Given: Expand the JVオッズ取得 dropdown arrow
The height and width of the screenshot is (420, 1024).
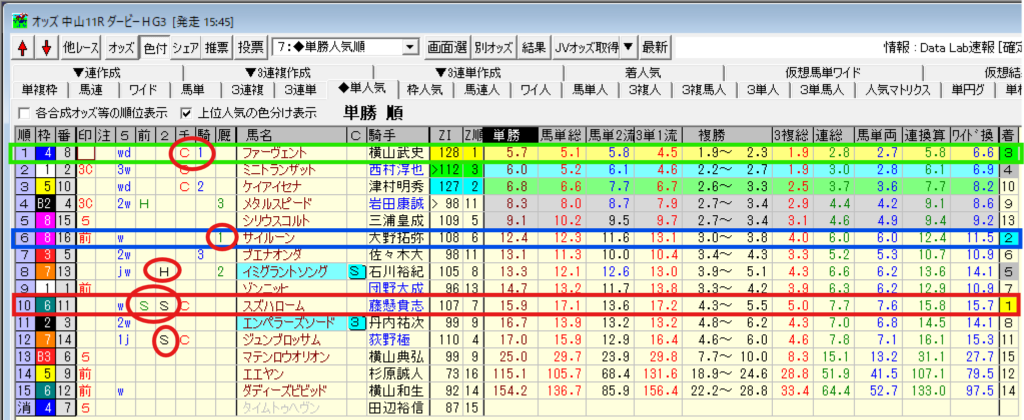Looking at the screenshot, I should point(628,47).
